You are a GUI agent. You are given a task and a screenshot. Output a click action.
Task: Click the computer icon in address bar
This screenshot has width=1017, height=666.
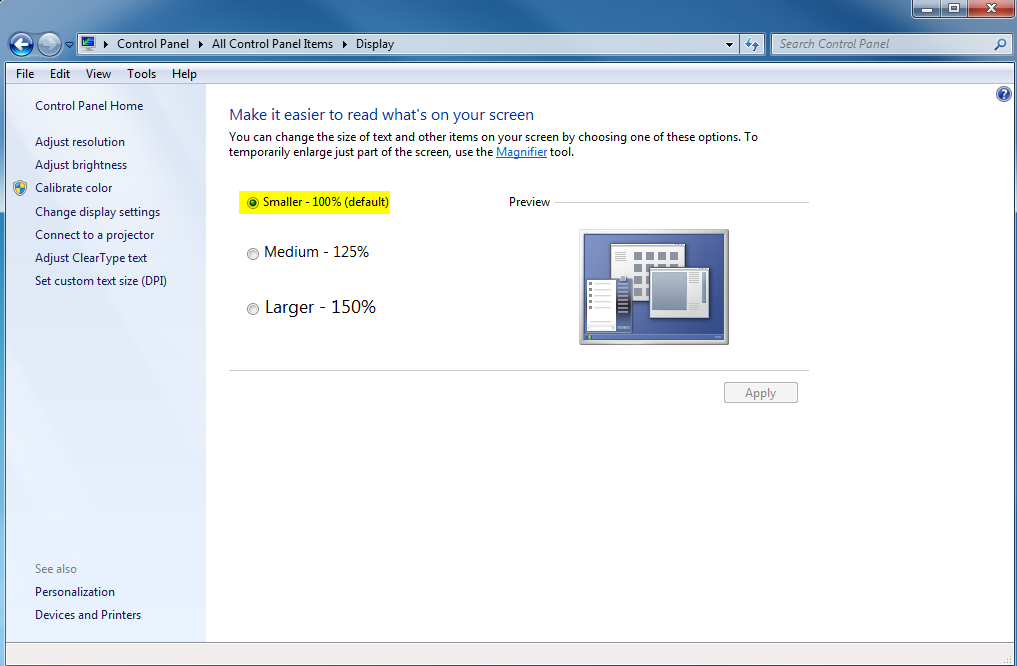click(x=88, y=43)
